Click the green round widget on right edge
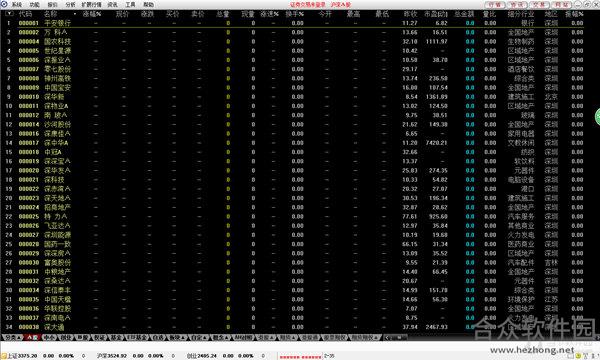Image resolution: width=600 pixels, height=360 pixels. point(597,117)
